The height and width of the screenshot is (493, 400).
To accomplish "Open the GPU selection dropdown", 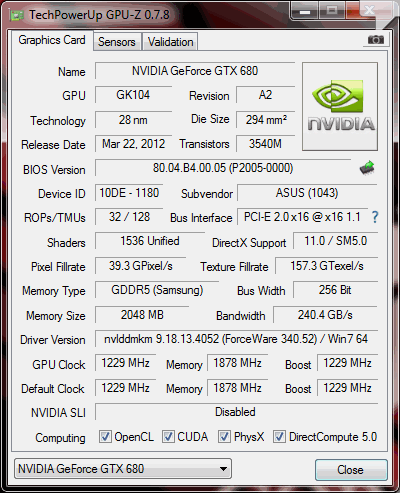I will 123,469.
